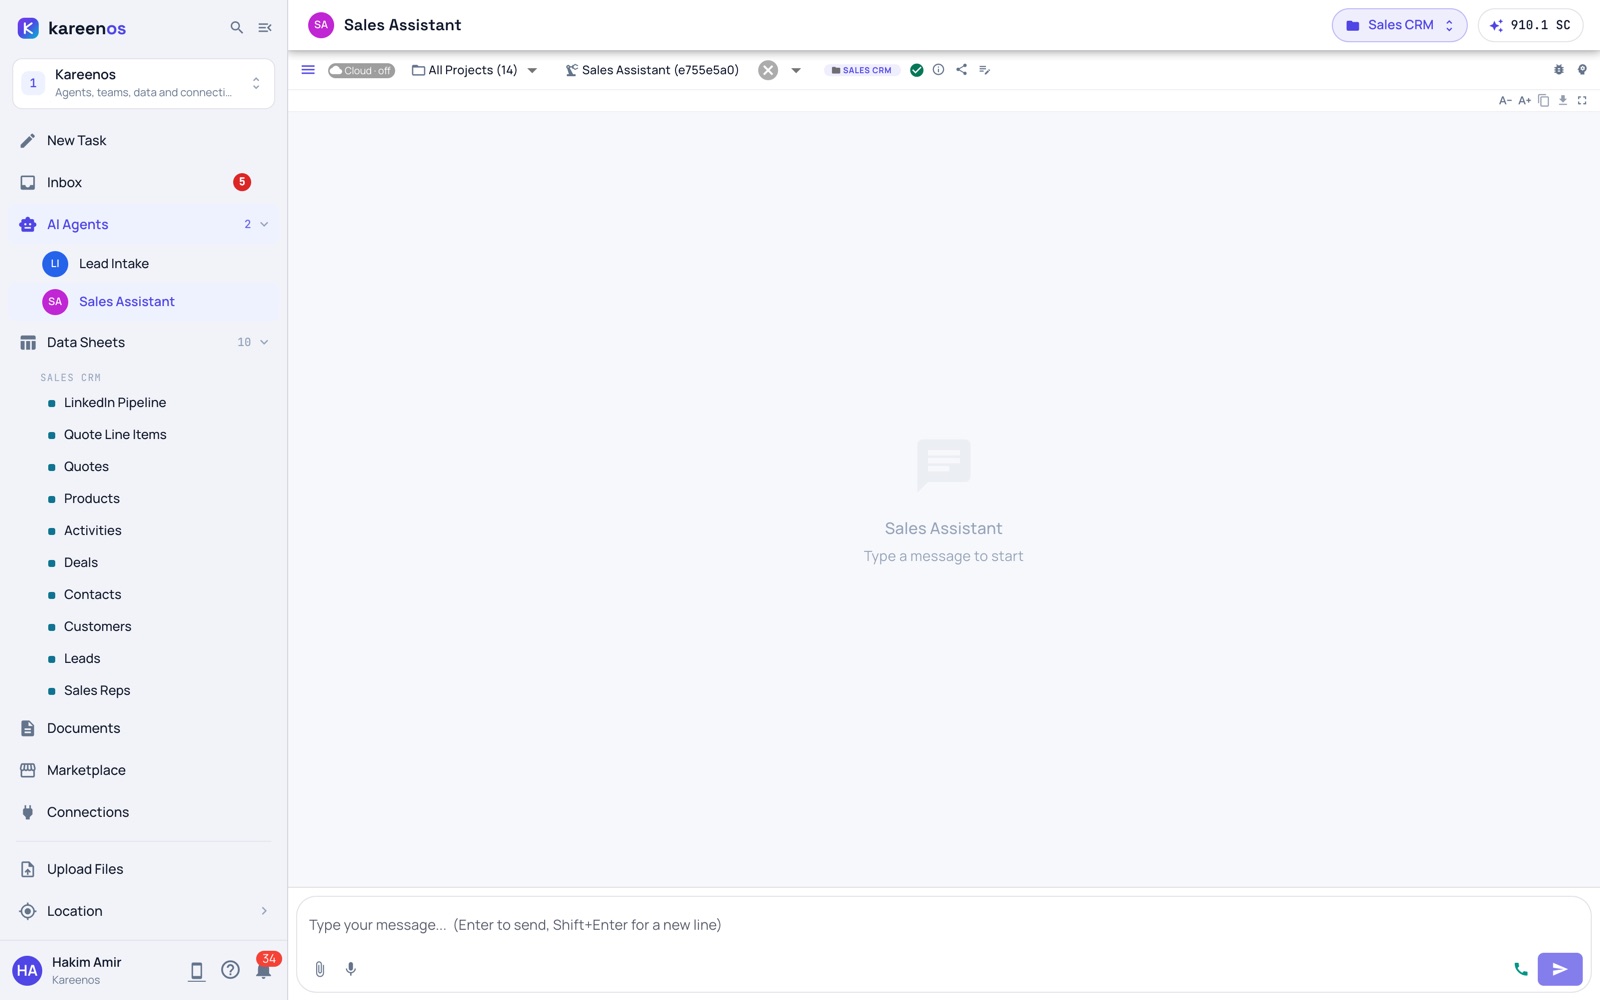Image resolution: width=1600 pixels, height=1000 pixels.
Task: Open the debug bug icon
Action: 1558,70
